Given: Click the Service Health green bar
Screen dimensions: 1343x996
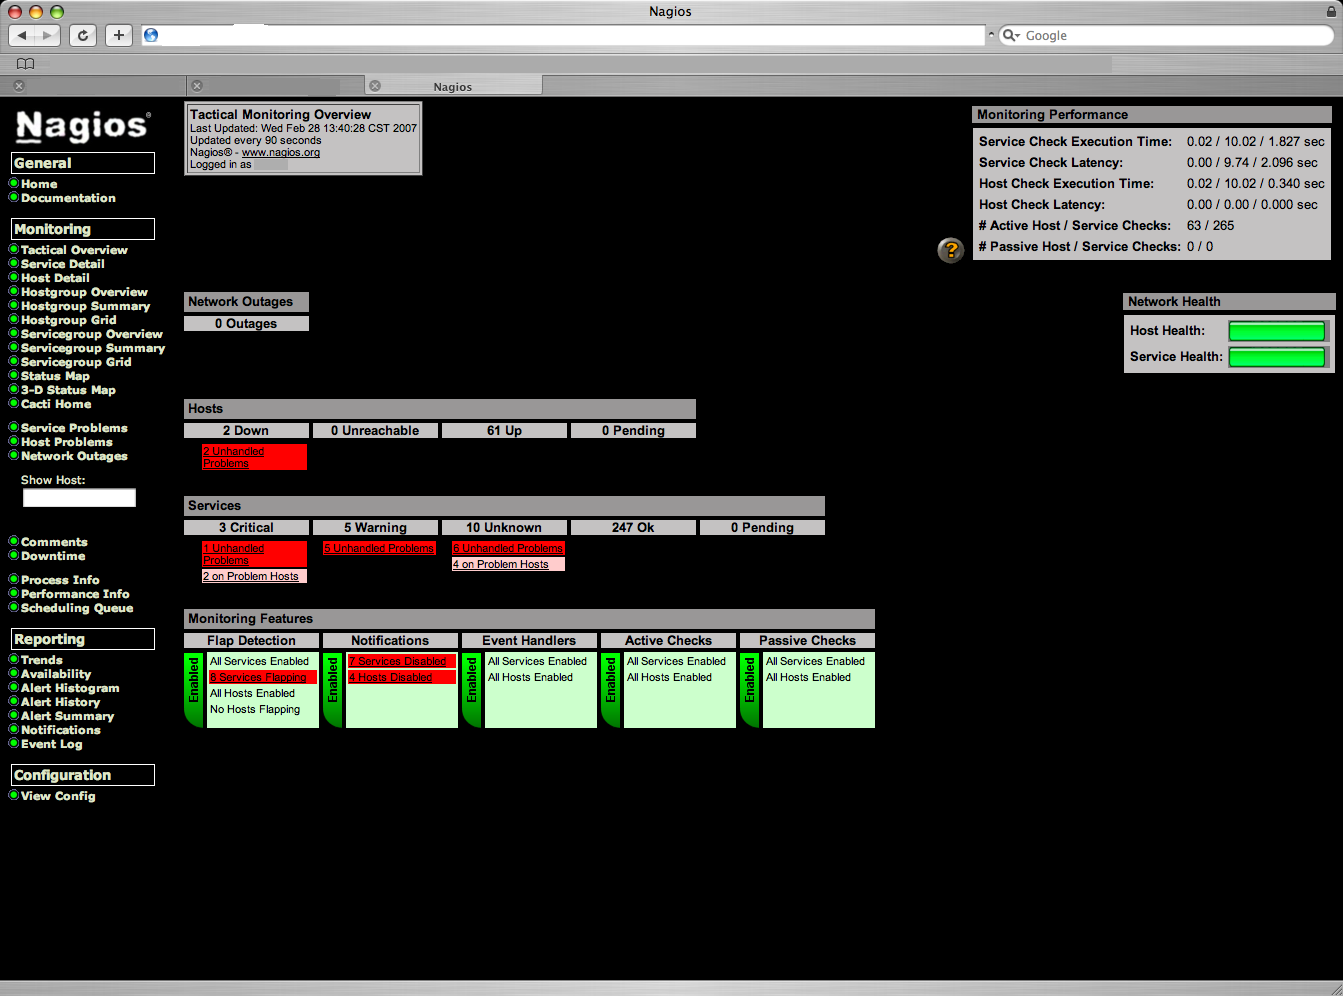Looking at the screenshot, I should pos(1277,357).
